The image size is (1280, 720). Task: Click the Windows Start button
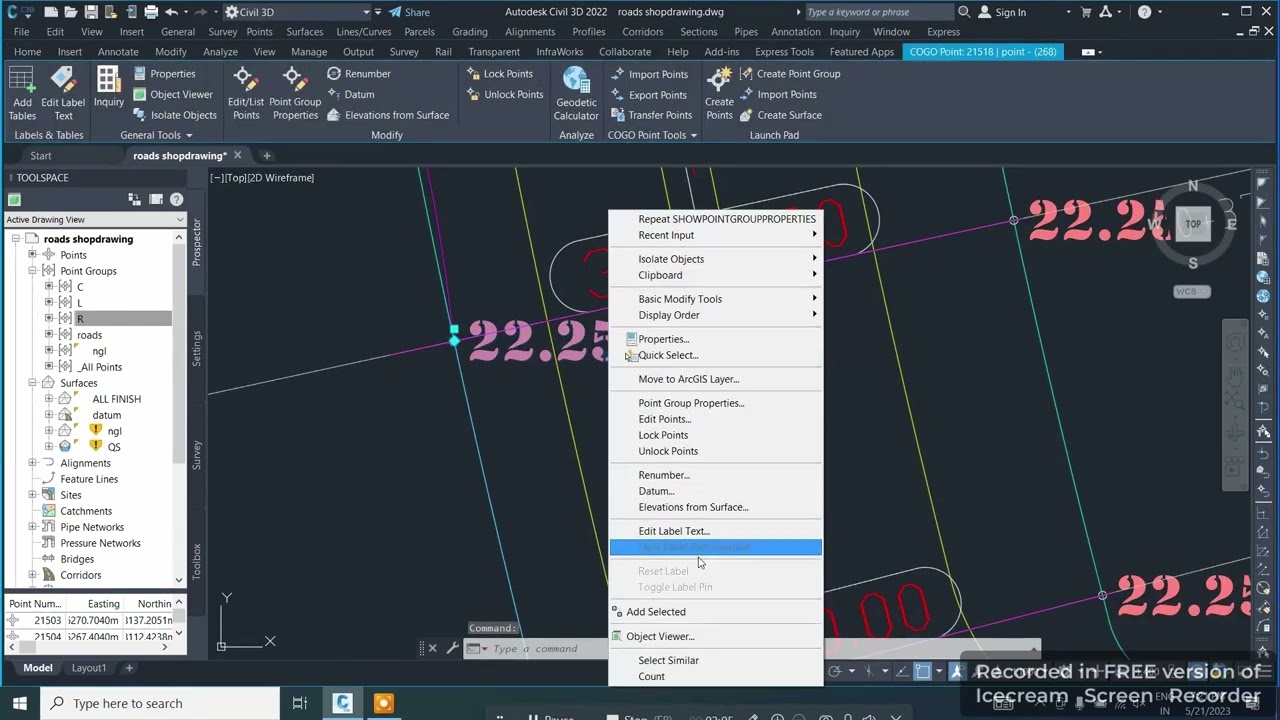pyautogui.click(x=19, y=703)
